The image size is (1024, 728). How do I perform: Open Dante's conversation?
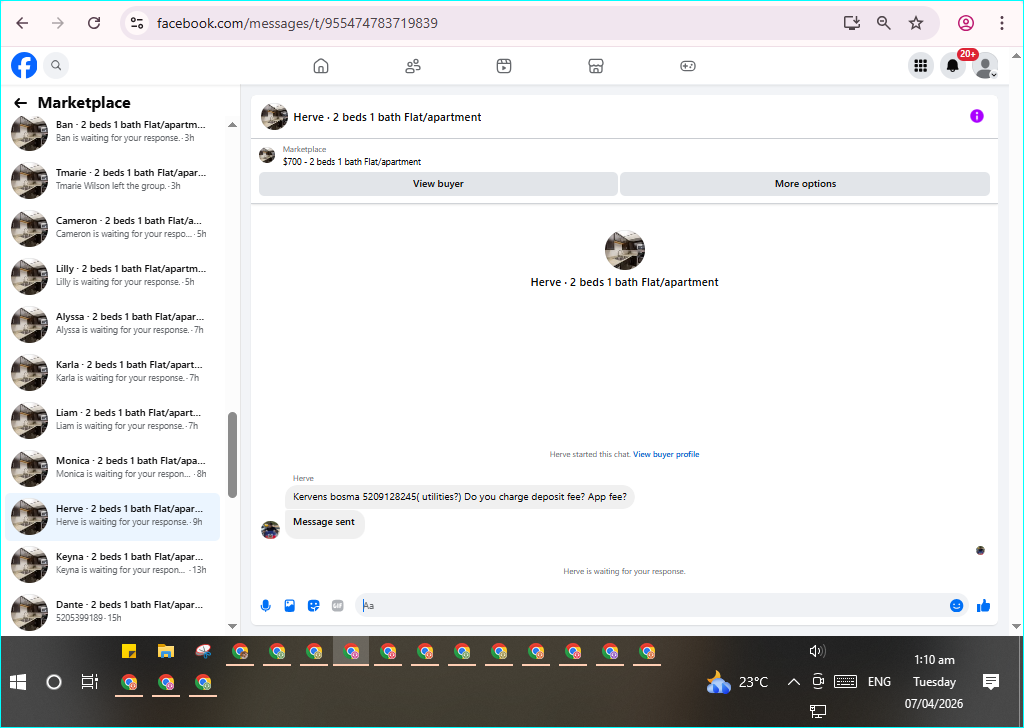click(x=113, y=612)
